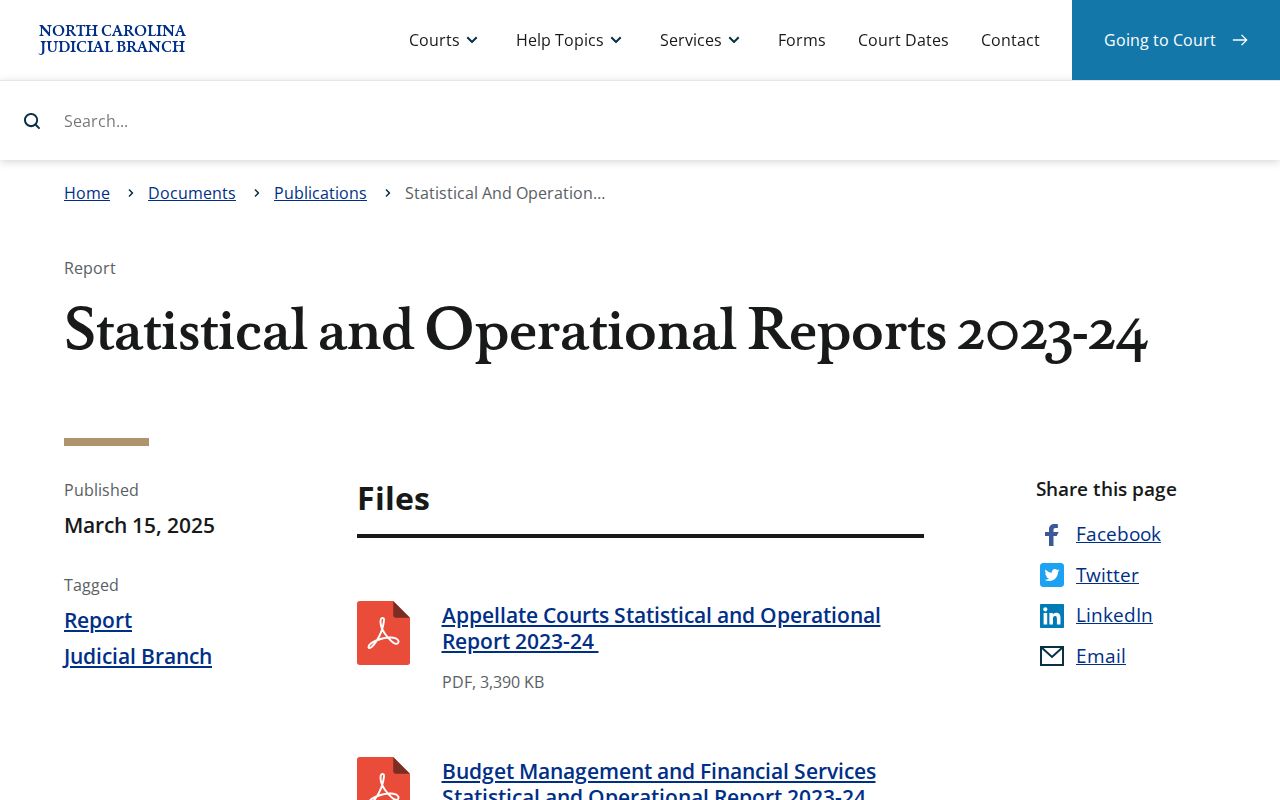Follow the Judicial Branch tag link

[138, 657]
